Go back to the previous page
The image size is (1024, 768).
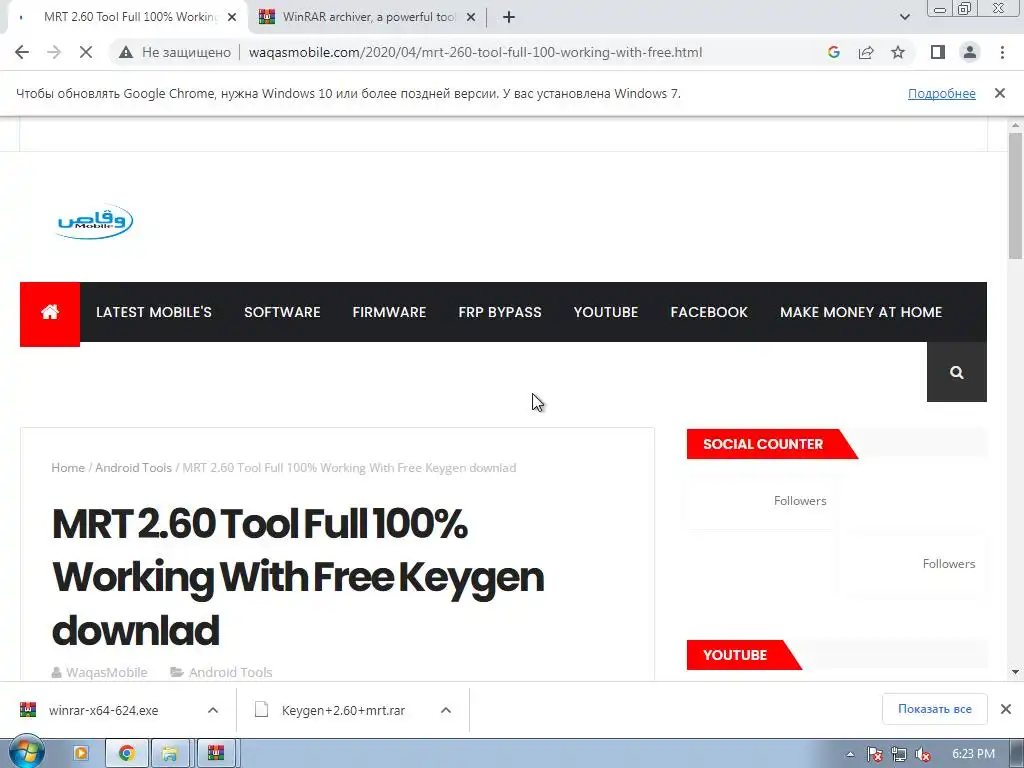point(22,52)
